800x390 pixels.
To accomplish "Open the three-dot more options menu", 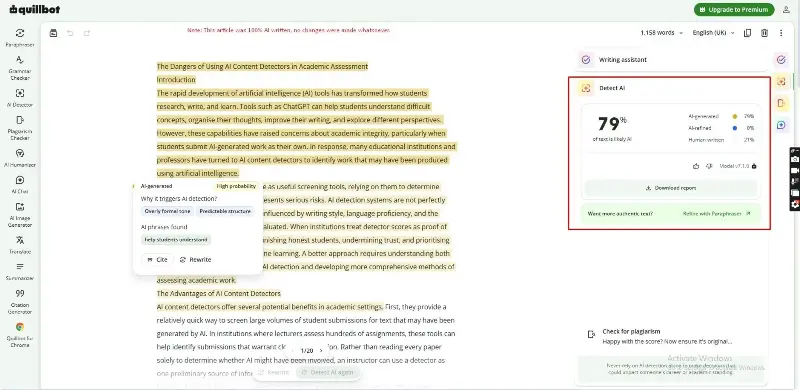I will point(781,33).
